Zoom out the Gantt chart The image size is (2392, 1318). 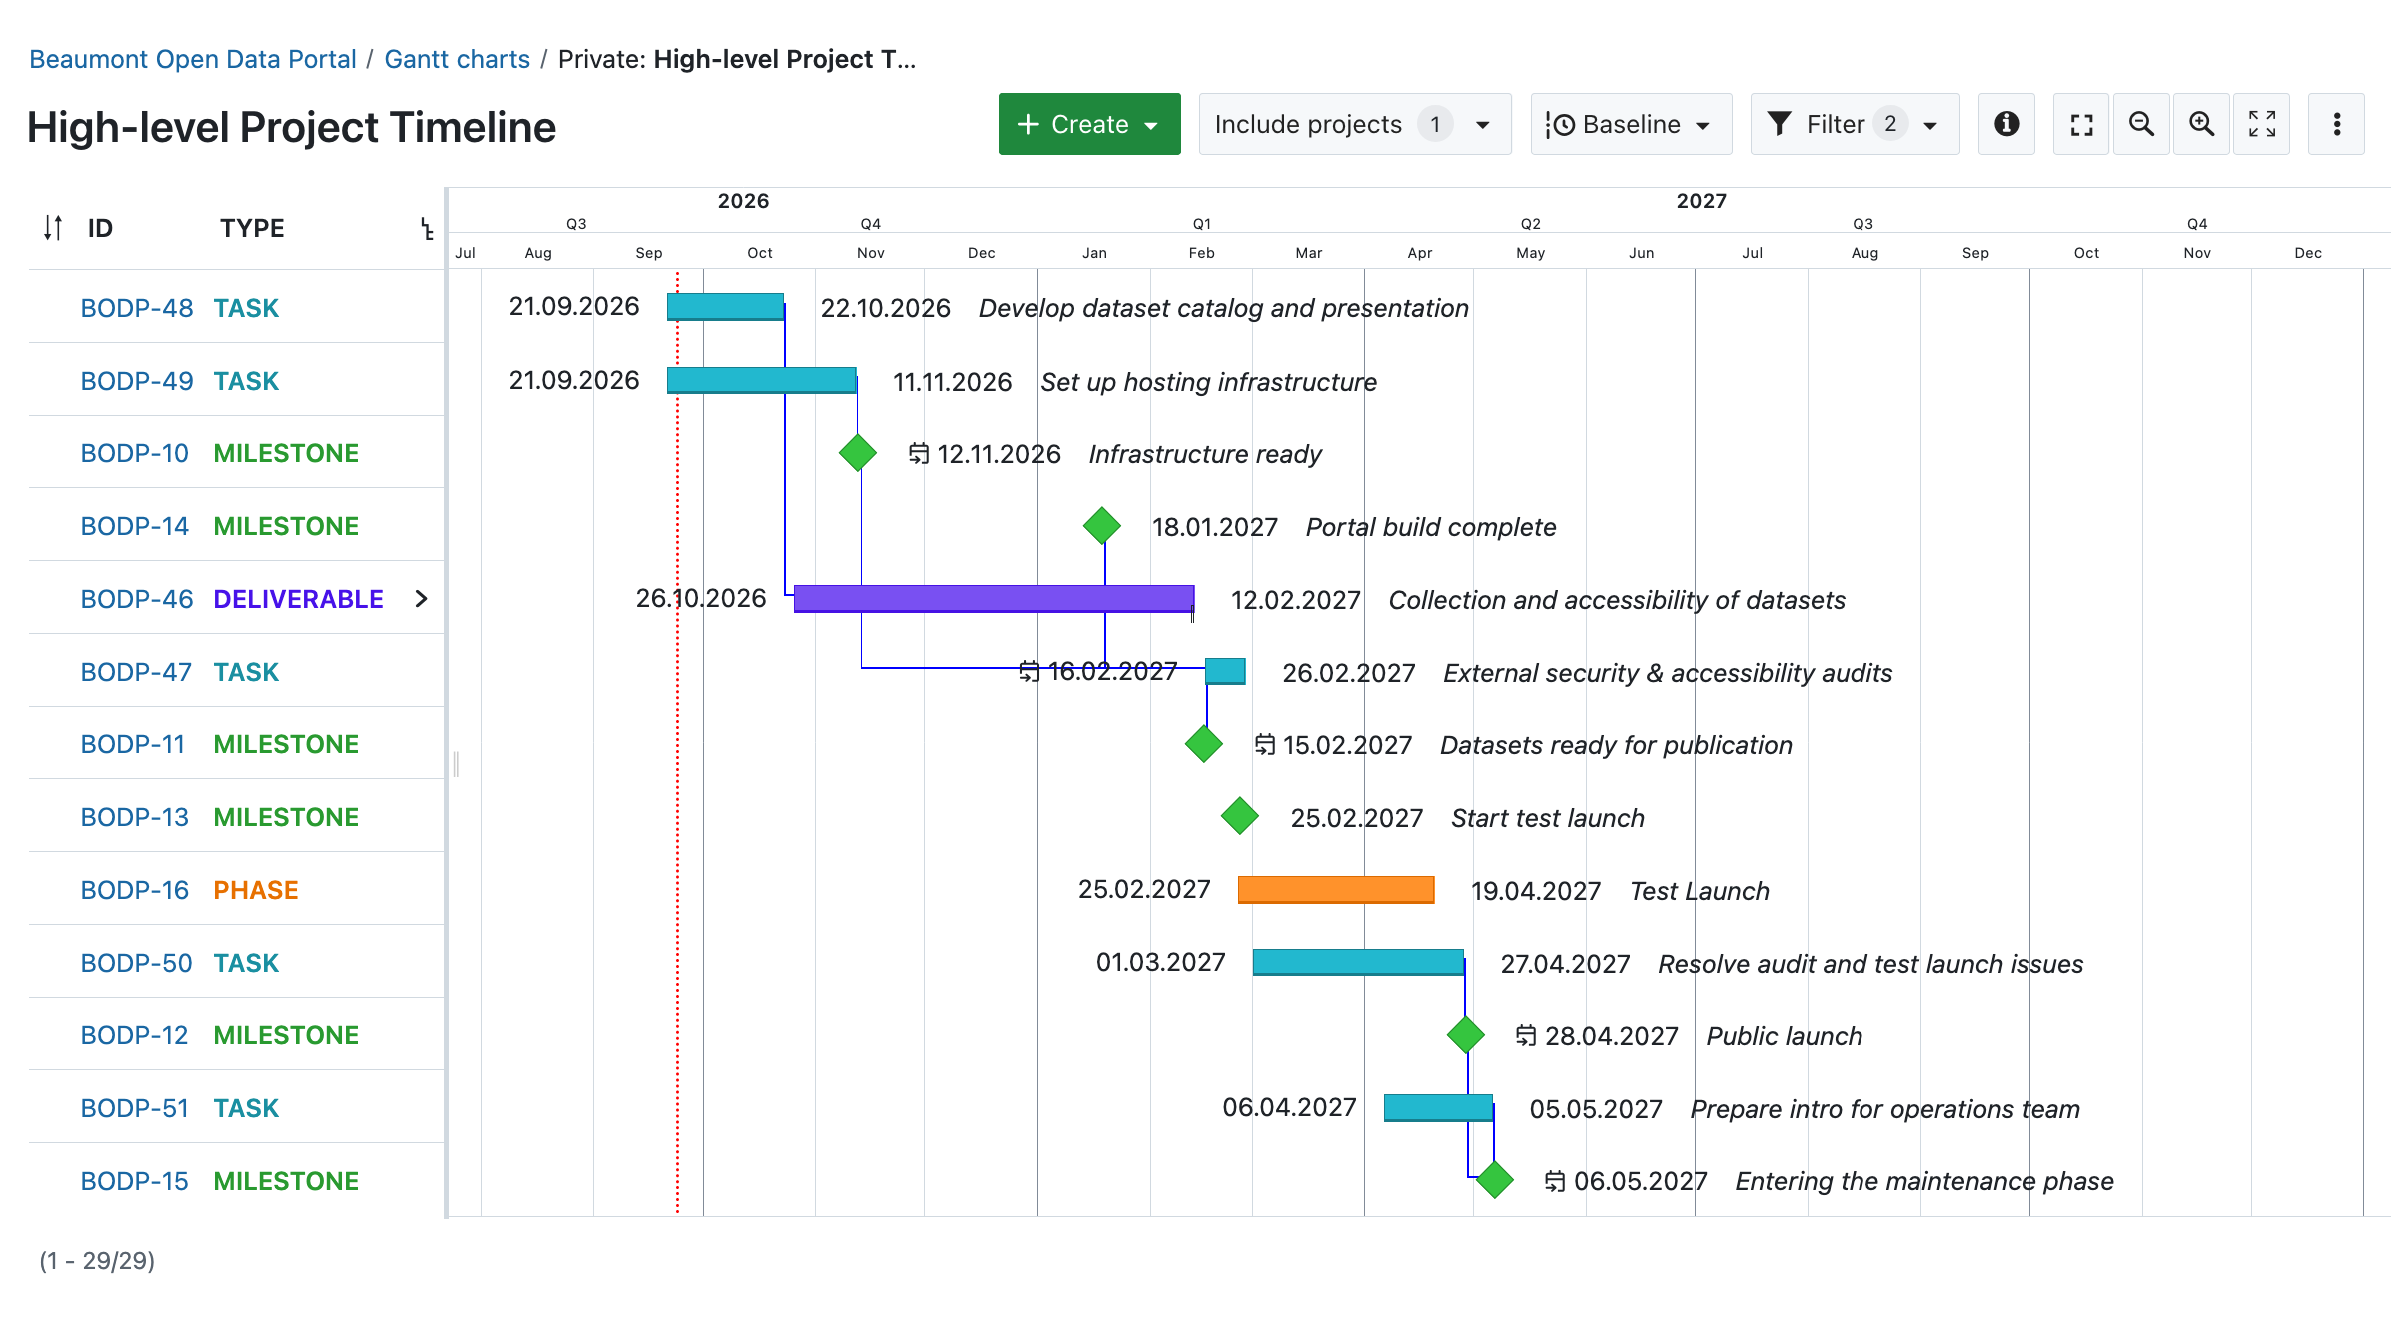click(x=2141, y=124)
